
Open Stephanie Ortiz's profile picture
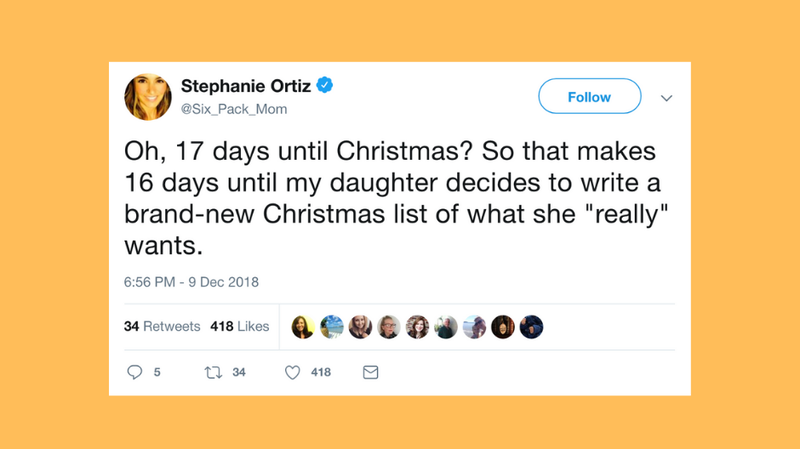pyautogui.click(x=148, y=97)
